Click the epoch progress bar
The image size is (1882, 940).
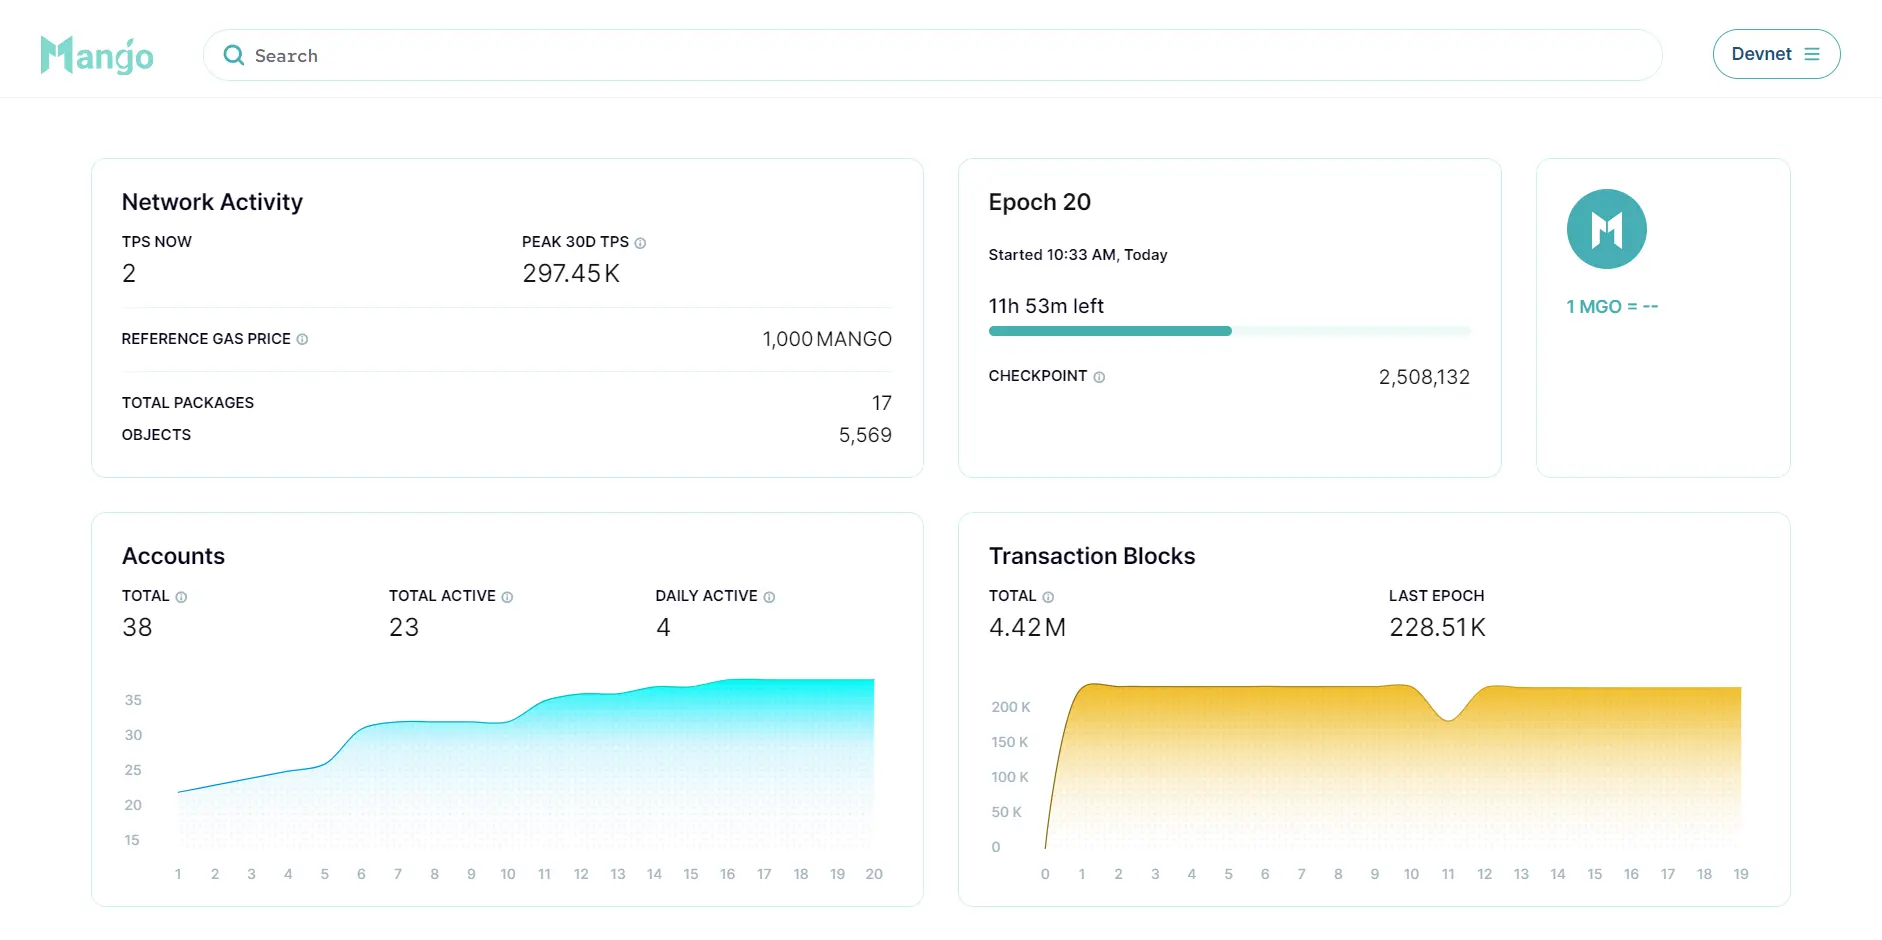[x=1229, y=331]
